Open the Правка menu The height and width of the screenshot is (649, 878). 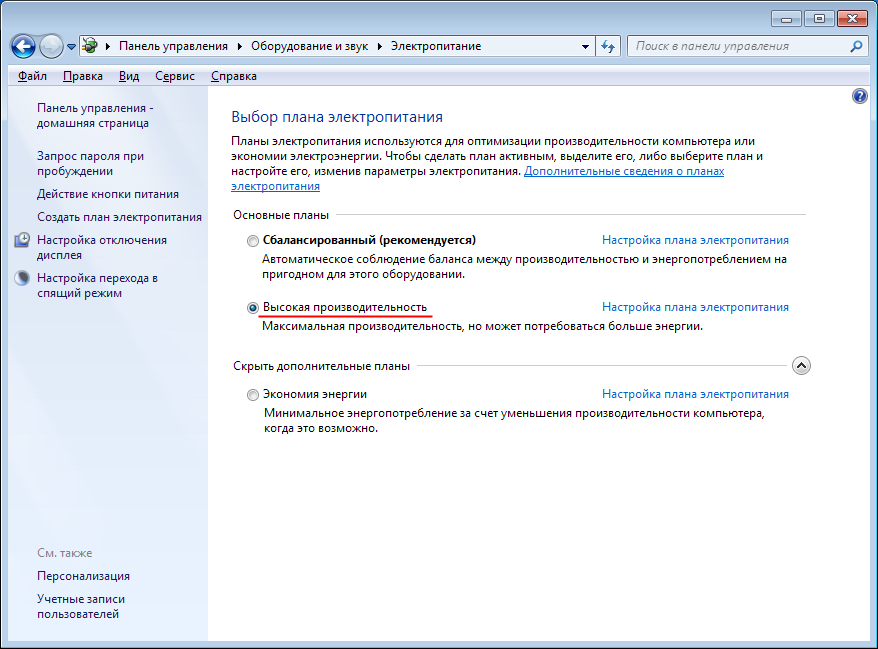coord(83,76)
